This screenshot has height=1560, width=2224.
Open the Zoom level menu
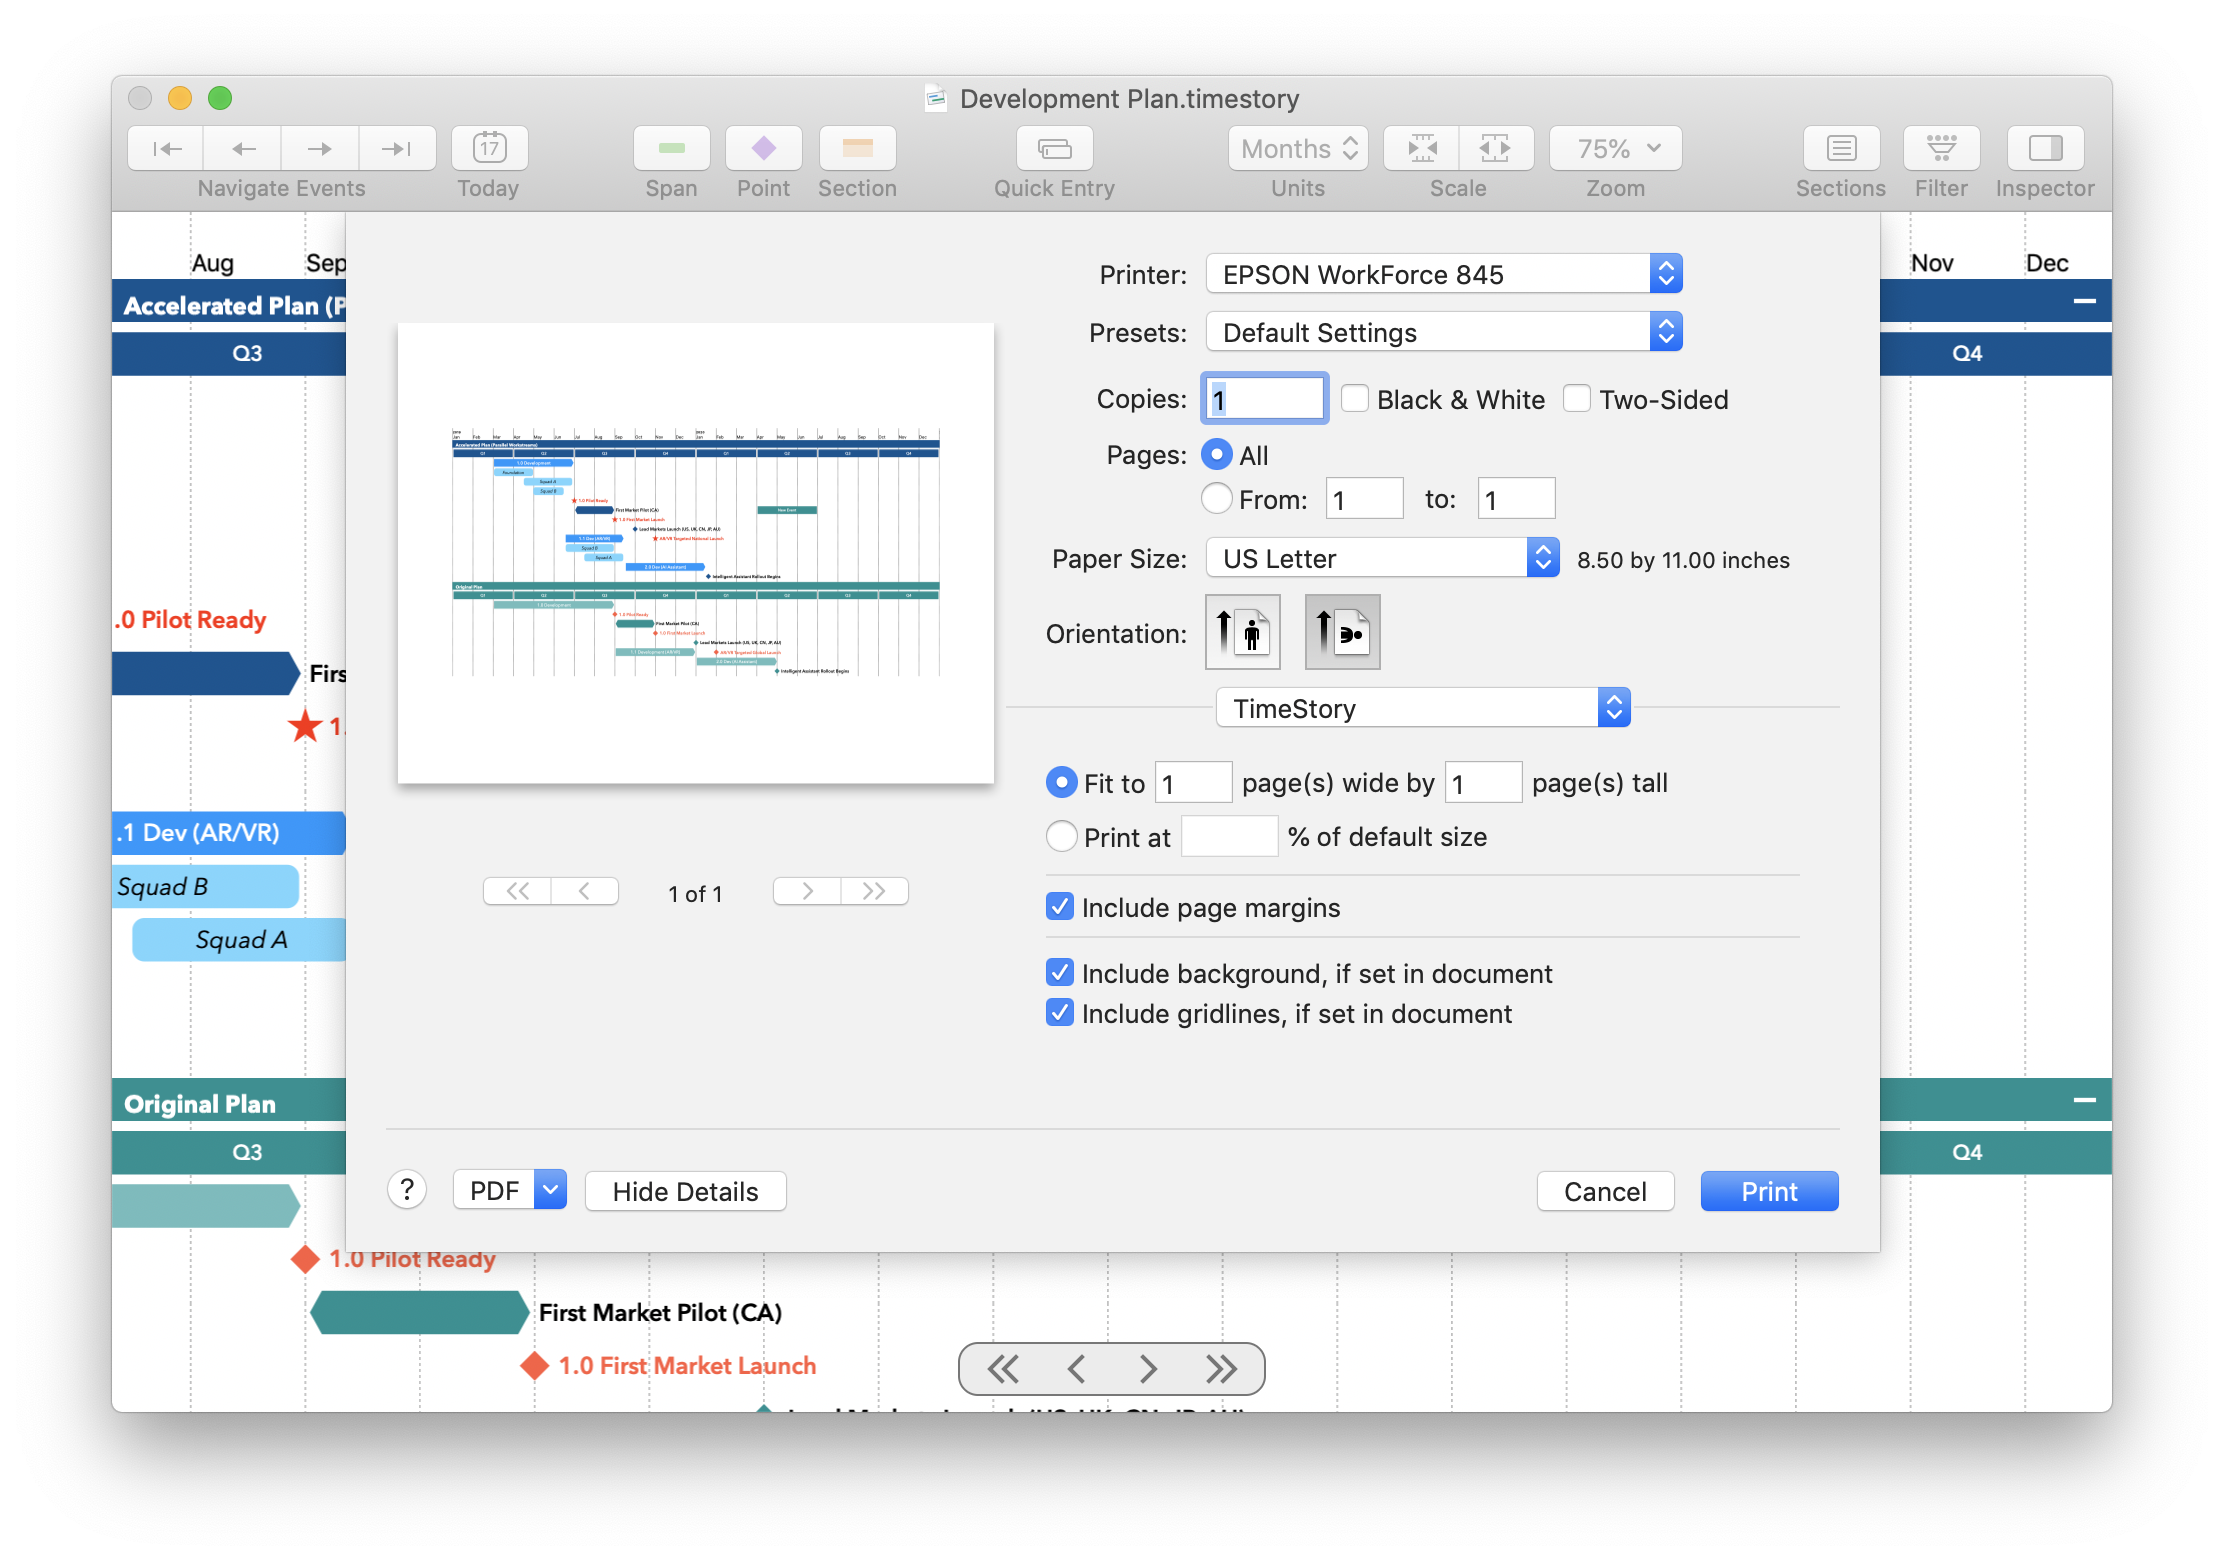[x=1613, y=147]
